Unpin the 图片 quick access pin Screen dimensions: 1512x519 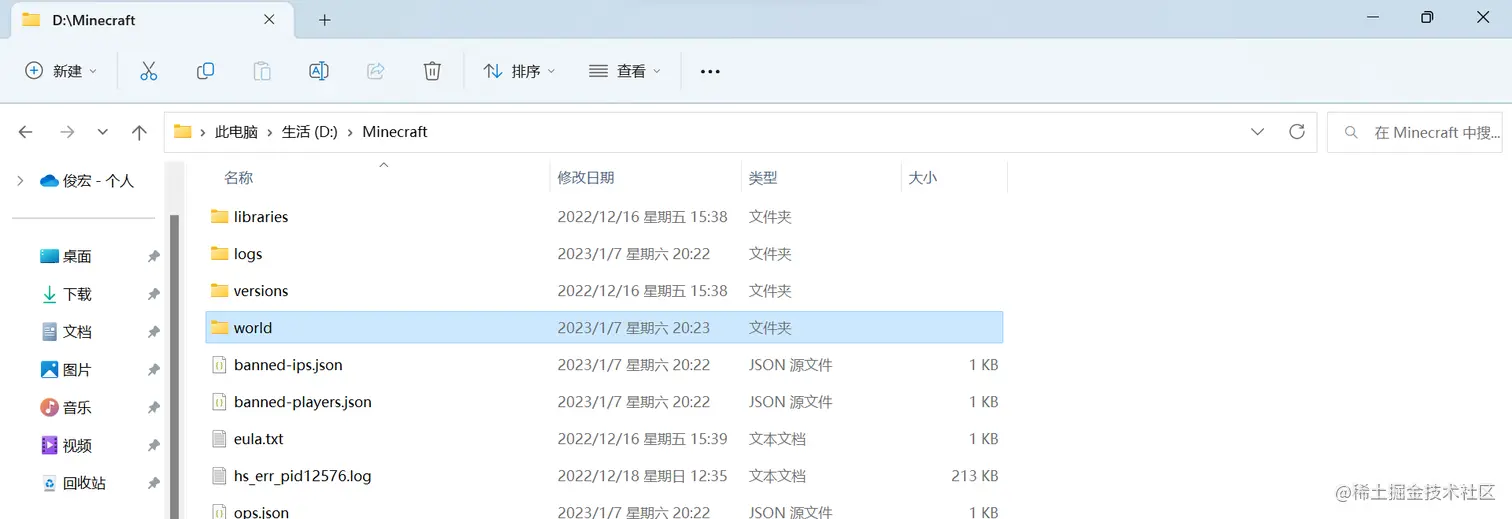coord(153,370)
